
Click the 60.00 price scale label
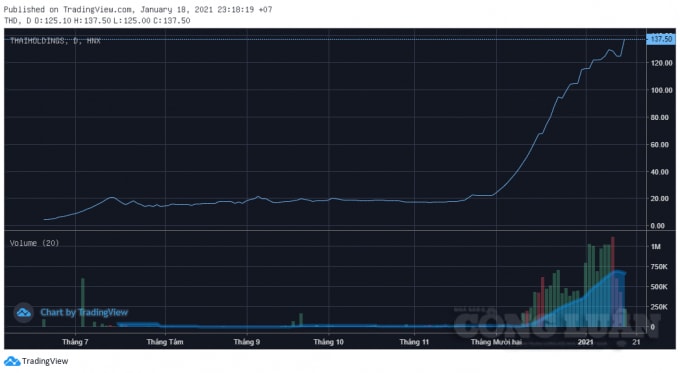click(x=660, y=145)
